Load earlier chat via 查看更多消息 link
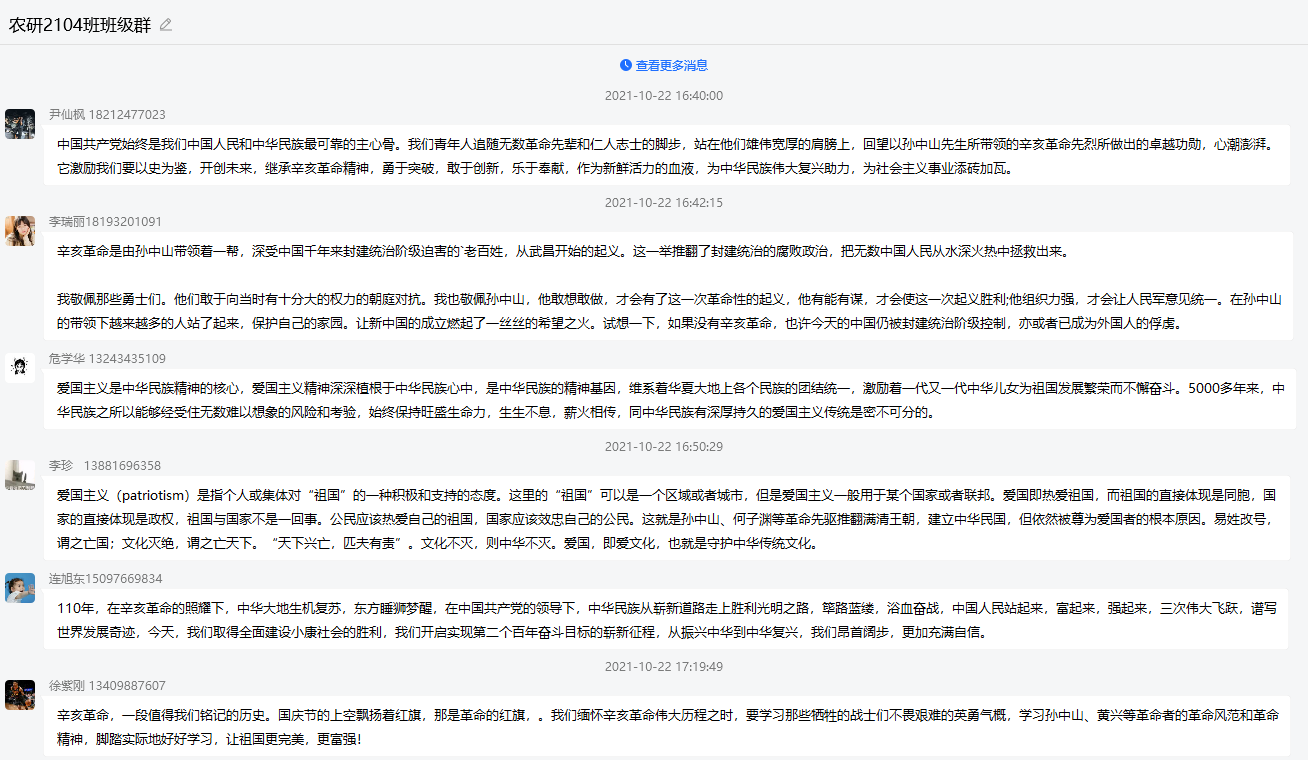 (671, 65)
